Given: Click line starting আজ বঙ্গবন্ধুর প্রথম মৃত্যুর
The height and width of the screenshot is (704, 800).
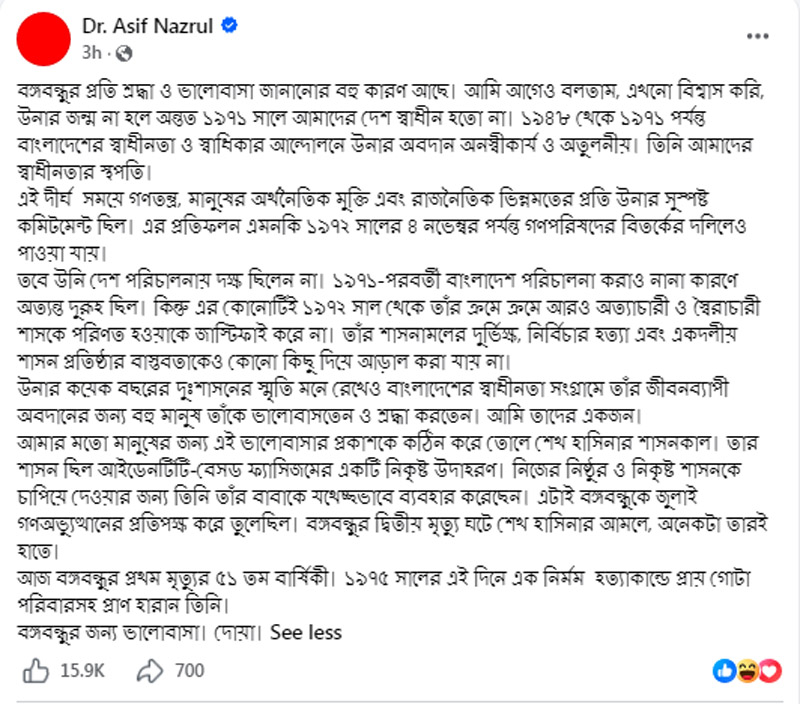Looking at the screenshot, I should tap(385, 579).
